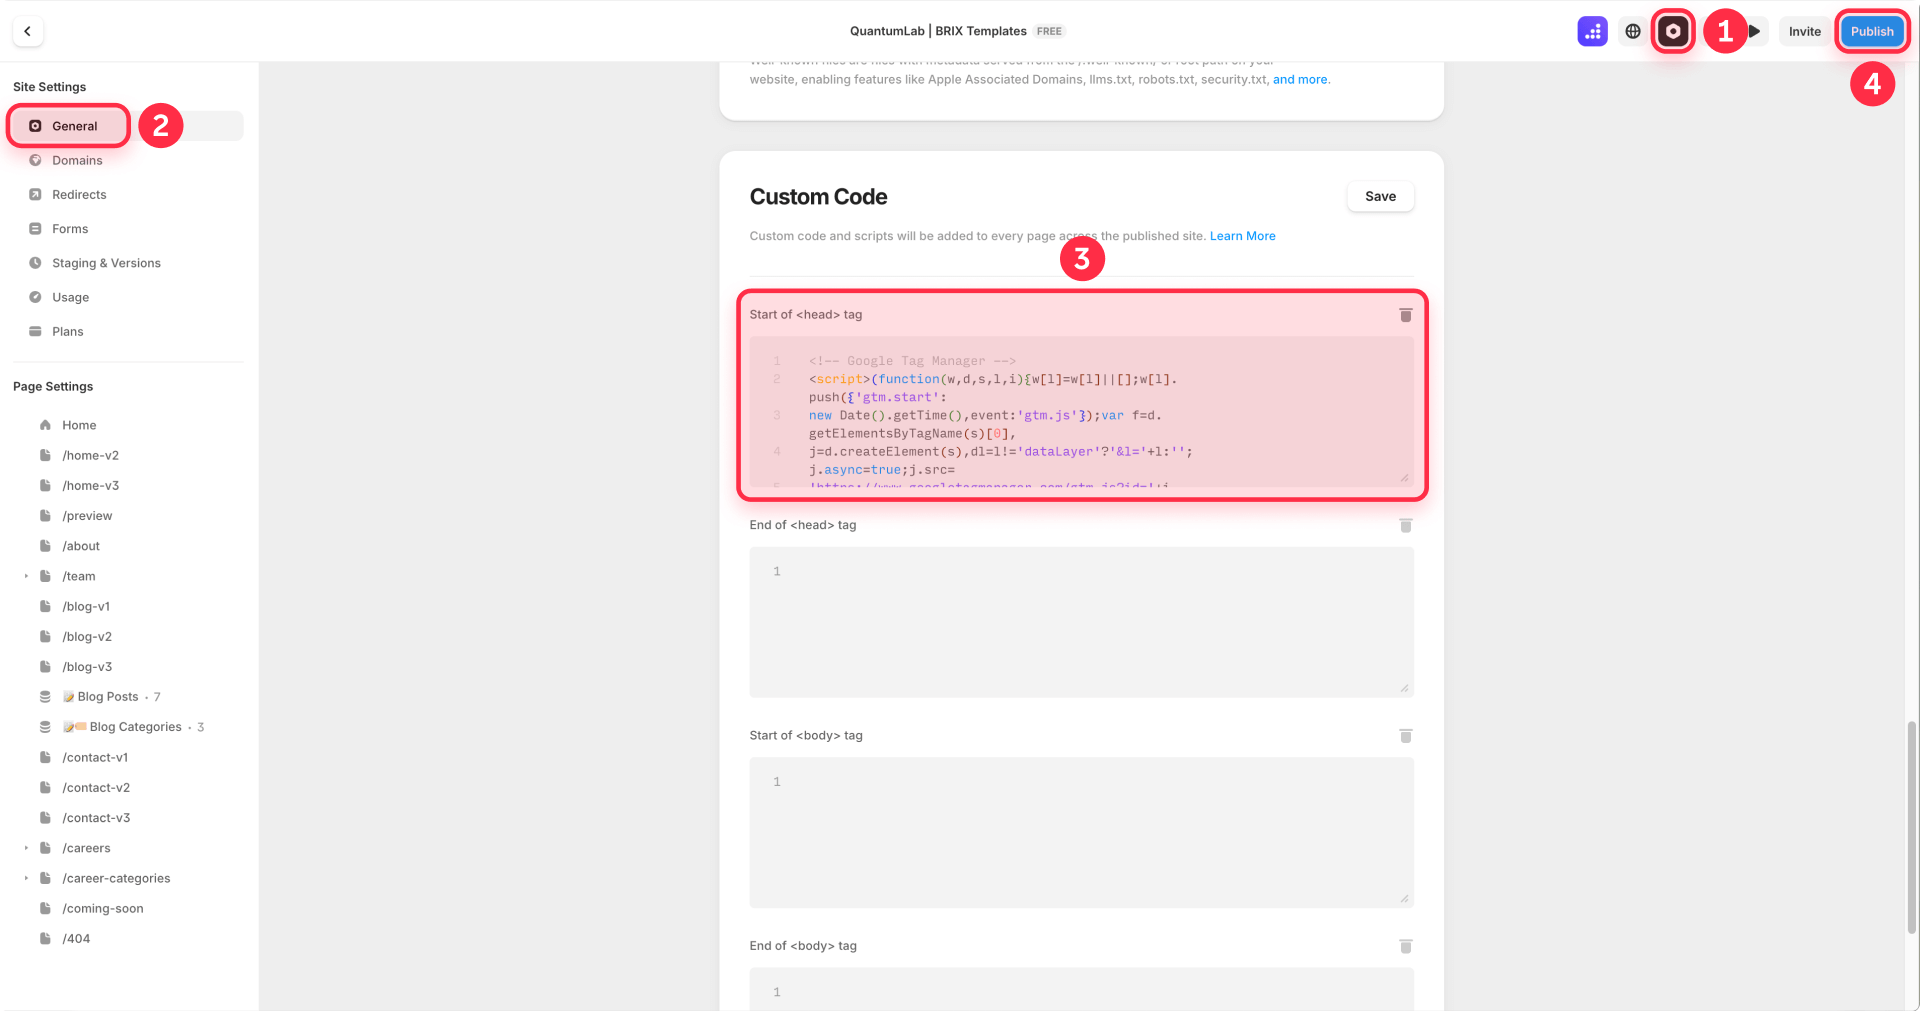Open General site settings in the sidebar

[x=67, y=126]
